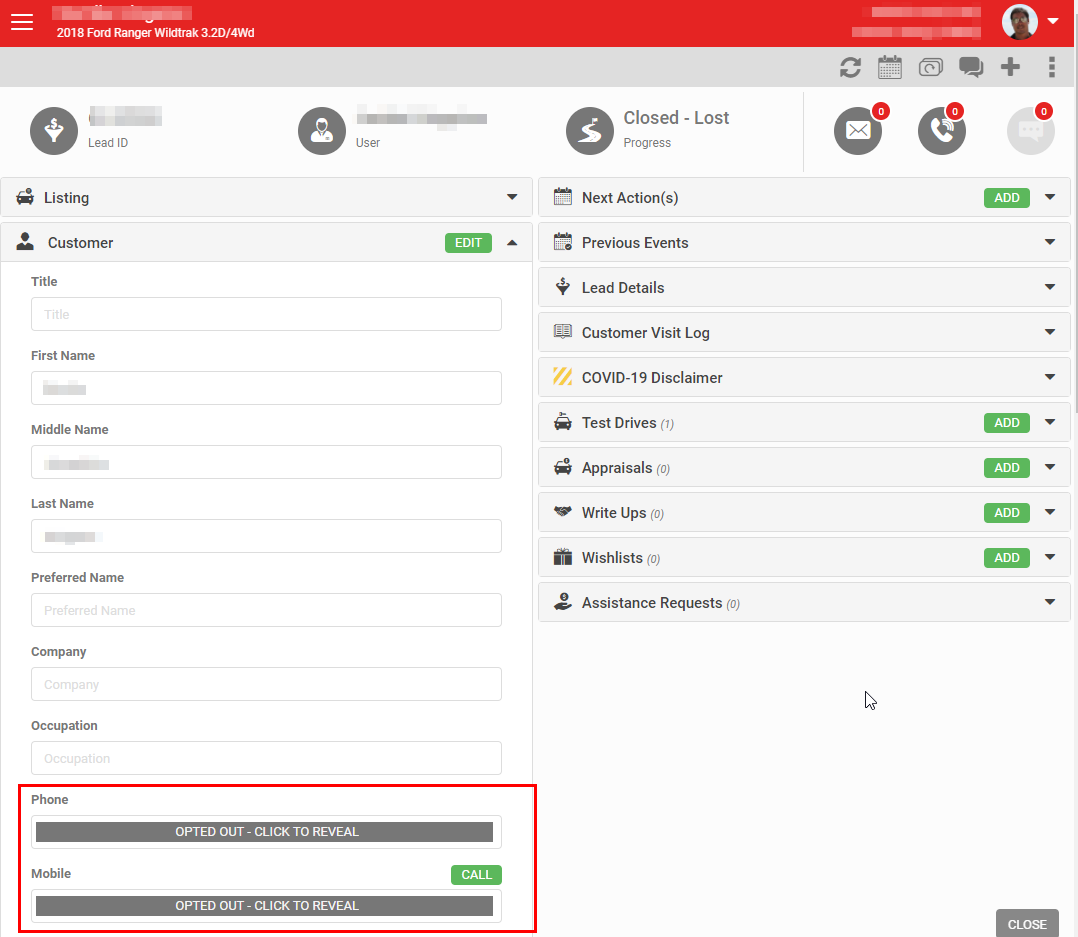Click ADD for Write Ups
The width and height of the screenshot is (1078, 937).
1006,513
